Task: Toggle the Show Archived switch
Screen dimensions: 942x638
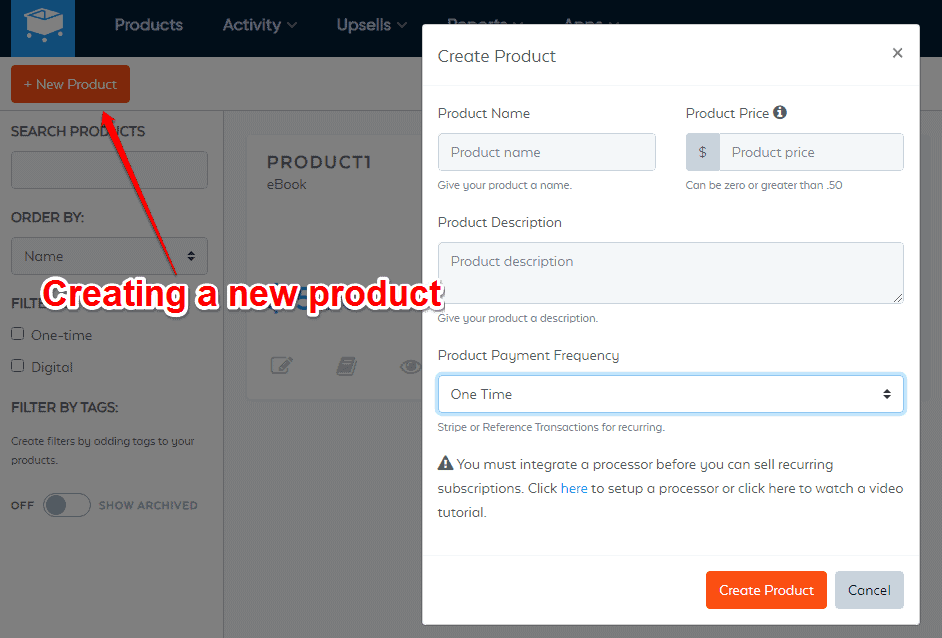Action: (67, 505)
